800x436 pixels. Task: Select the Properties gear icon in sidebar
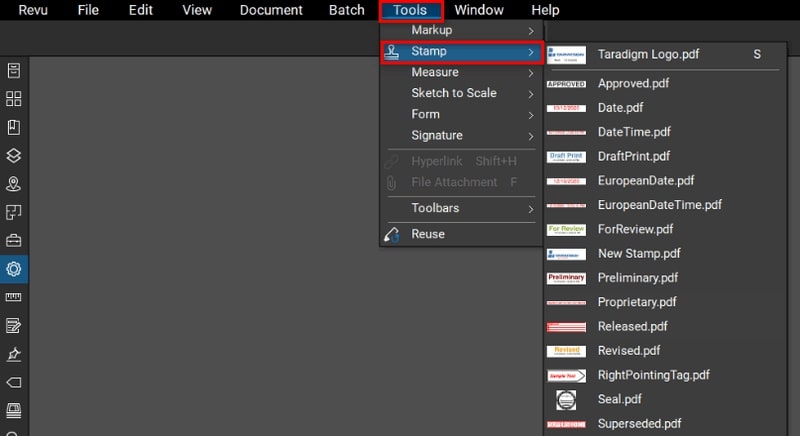pyautogui.click(x=14, y=268)
